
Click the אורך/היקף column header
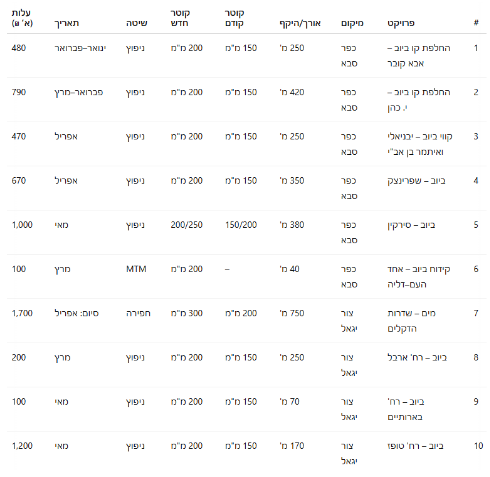pyautogui.click(x=300, y=23)
